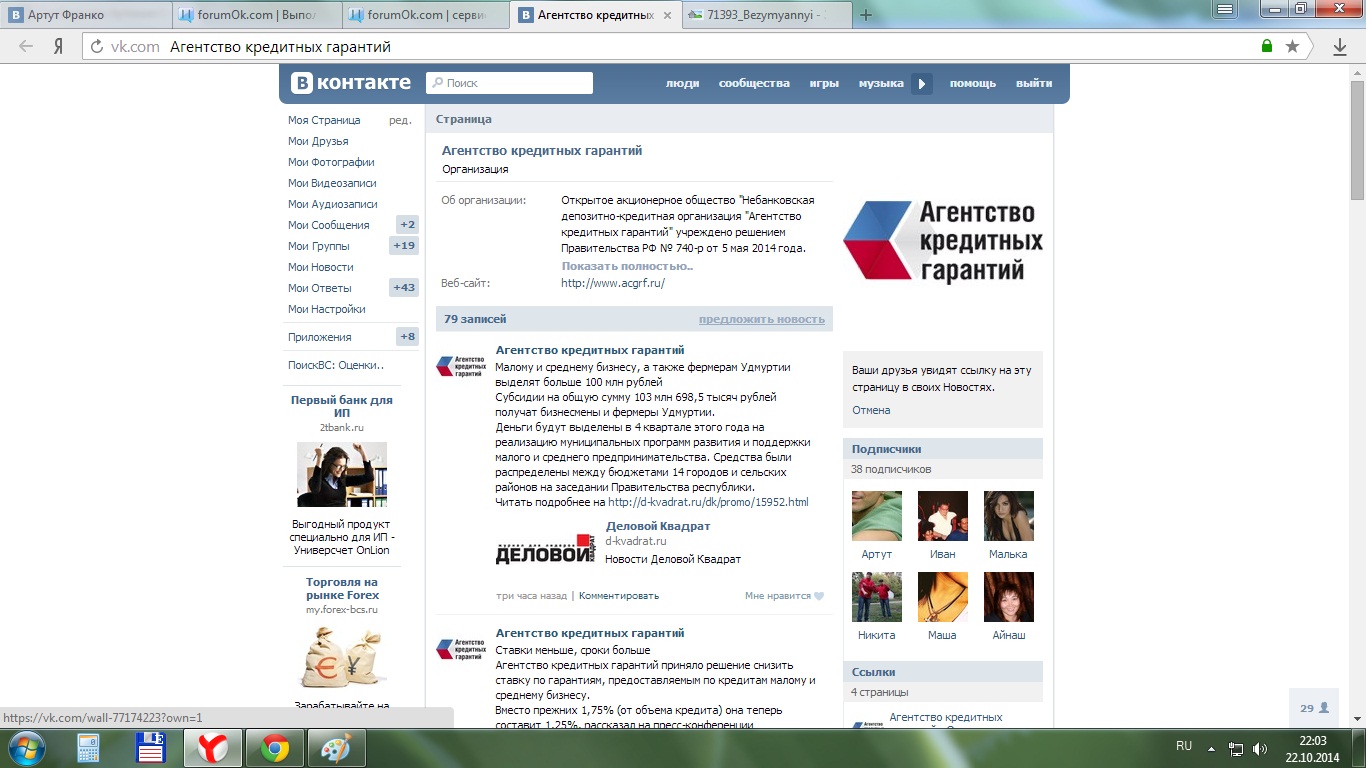The image size is (1366, 768).
Task: Open the website link http://www.acgrf.ru/
Action: 613,283
